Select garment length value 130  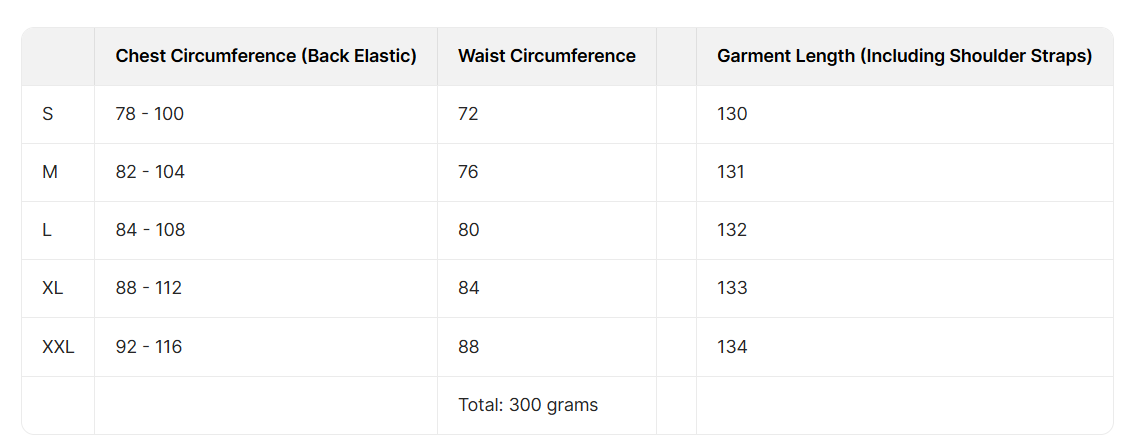coord(732,114)
